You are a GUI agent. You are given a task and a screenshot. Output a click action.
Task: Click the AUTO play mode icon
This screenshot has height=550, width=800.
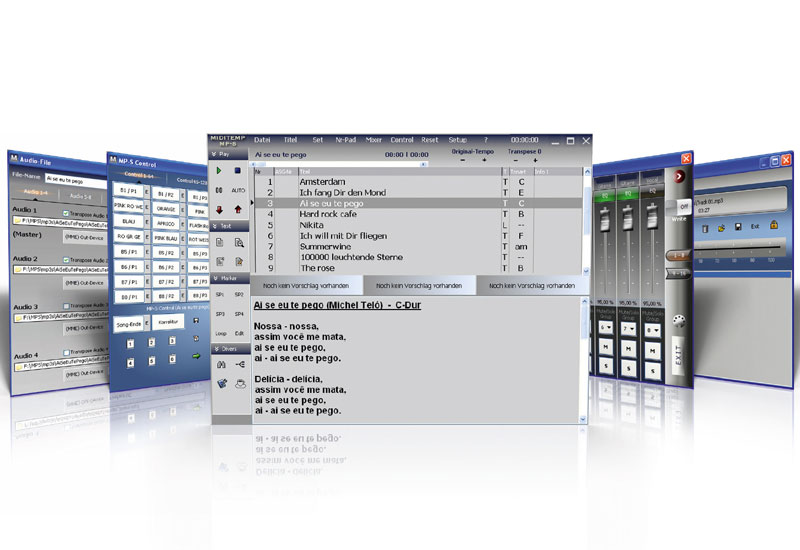238,190
